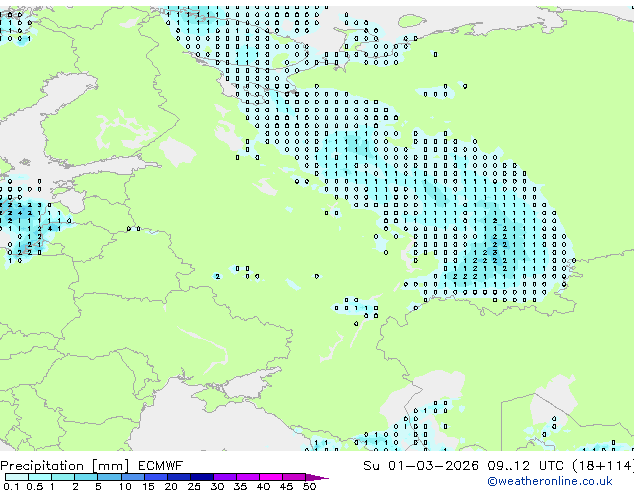Click the 'ECMWF' model label
Screen dimensions: 634x490
pyautogui.click(x=161, y=466)
